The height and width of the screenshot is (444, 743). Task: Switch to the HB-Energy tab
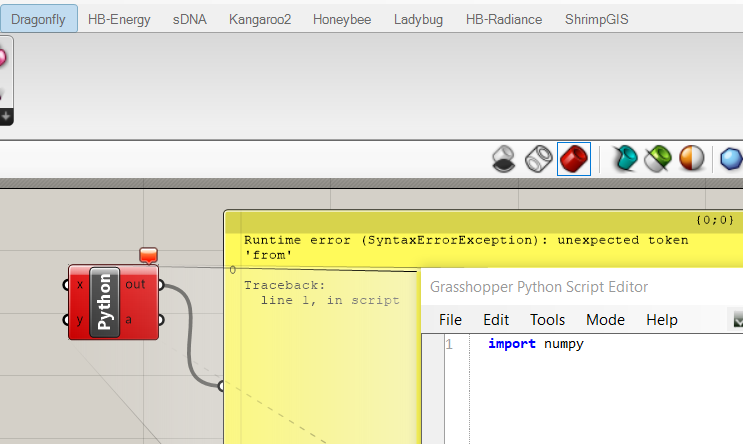pos(119,19)
